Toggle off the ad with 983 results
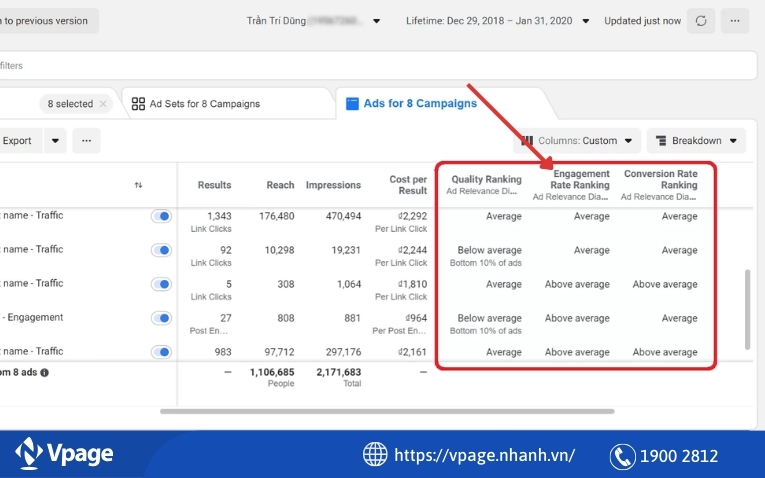The image size is (765, 478). tap(161, 352)
